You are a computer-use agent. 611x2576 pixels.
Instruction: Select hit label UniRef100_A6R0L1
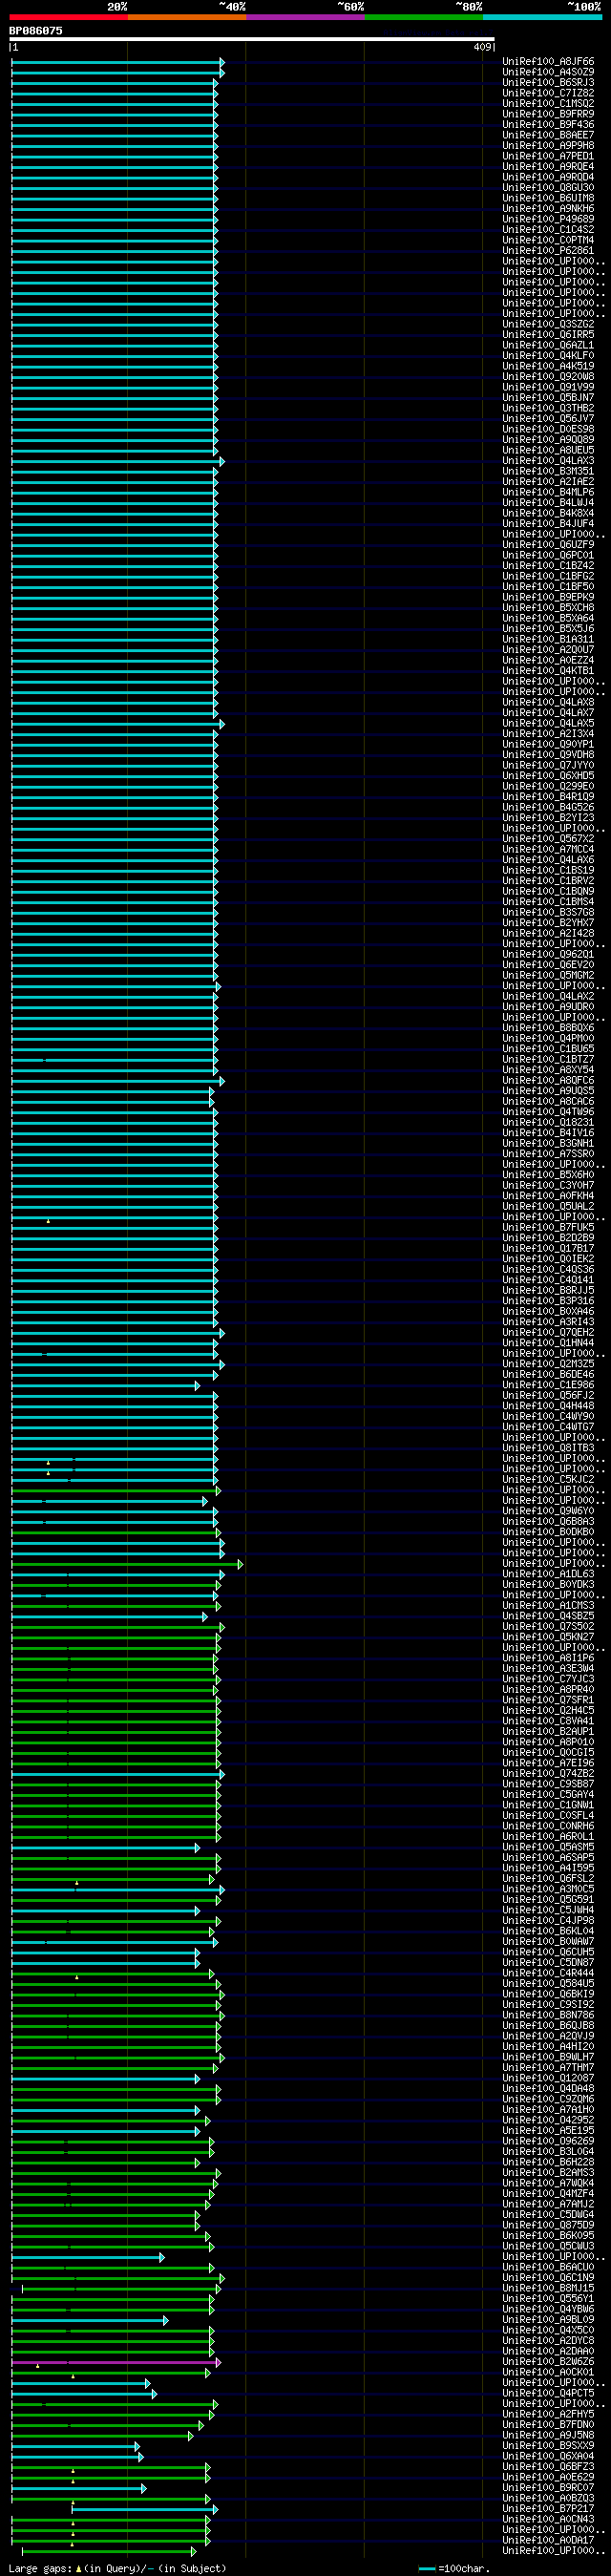pyautogui.click(x=548, y=1836)
